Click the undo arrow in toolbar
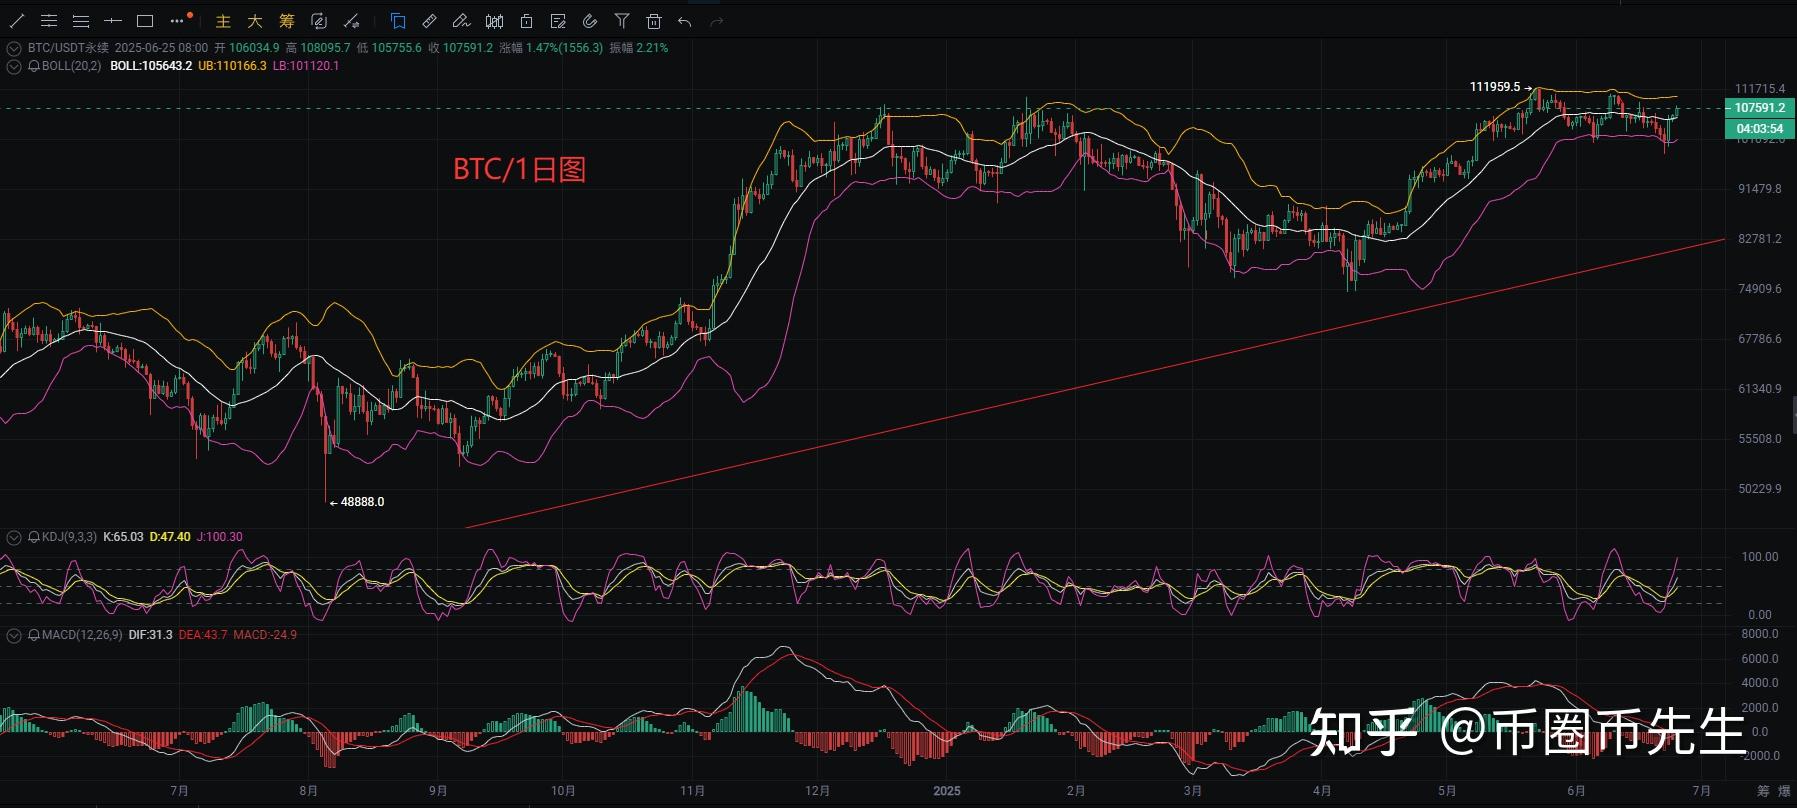Viewport: 1797px width, 808px height. click(685, 21)
